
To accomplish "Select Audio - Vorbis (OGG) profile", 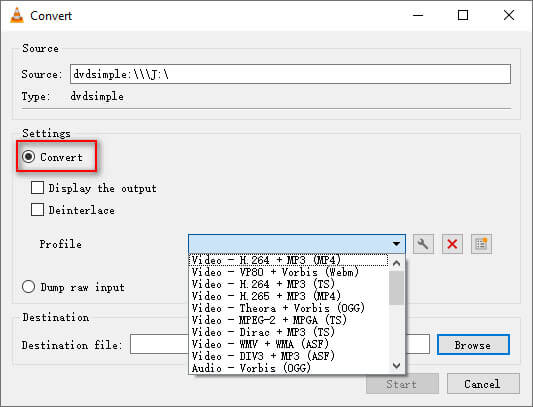I will [288, 368].
